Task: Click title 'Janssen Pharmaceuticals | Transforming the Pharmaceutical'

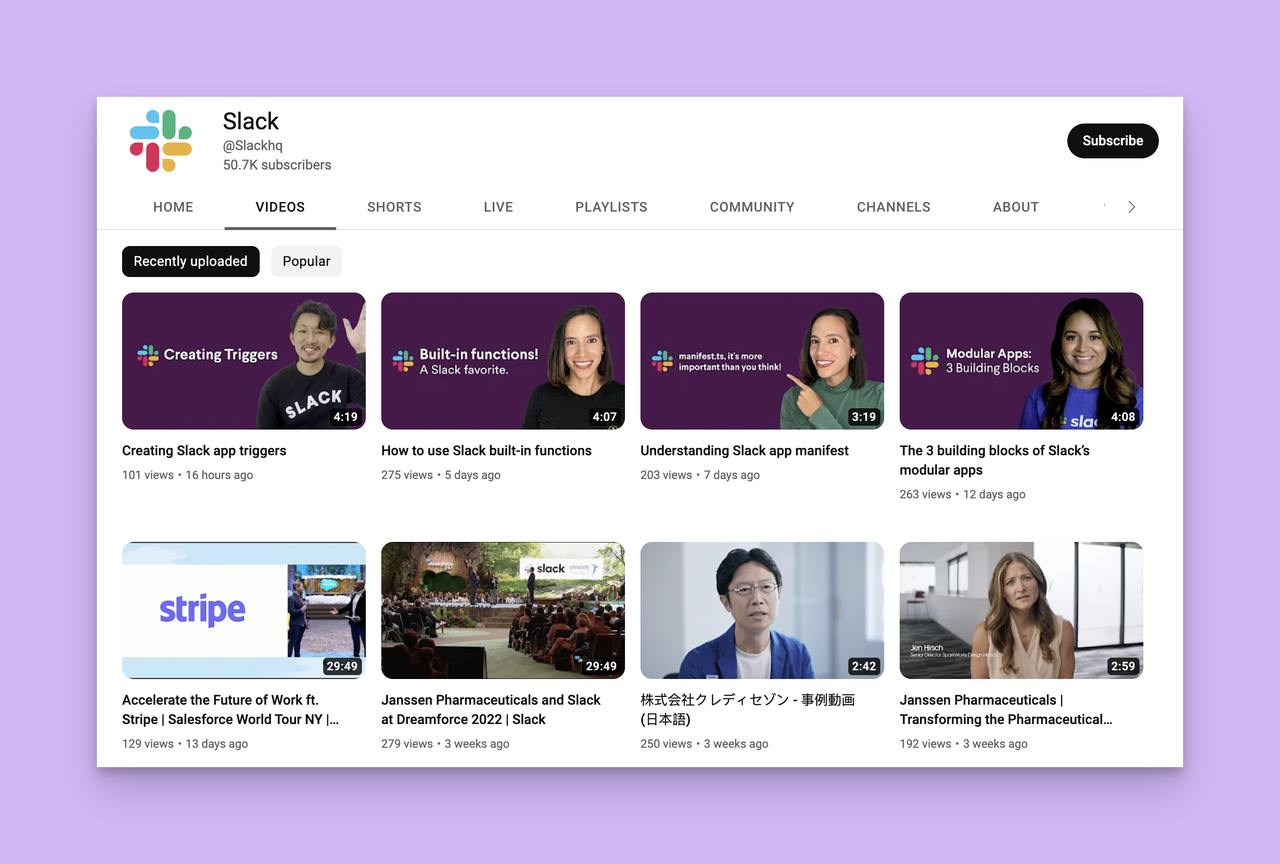Action: (x=1006, y=709)
